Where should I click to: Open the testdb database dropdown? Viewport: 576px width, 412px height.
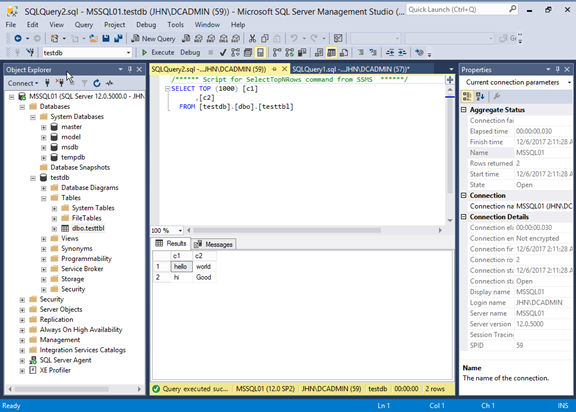[x=128, y=53]
